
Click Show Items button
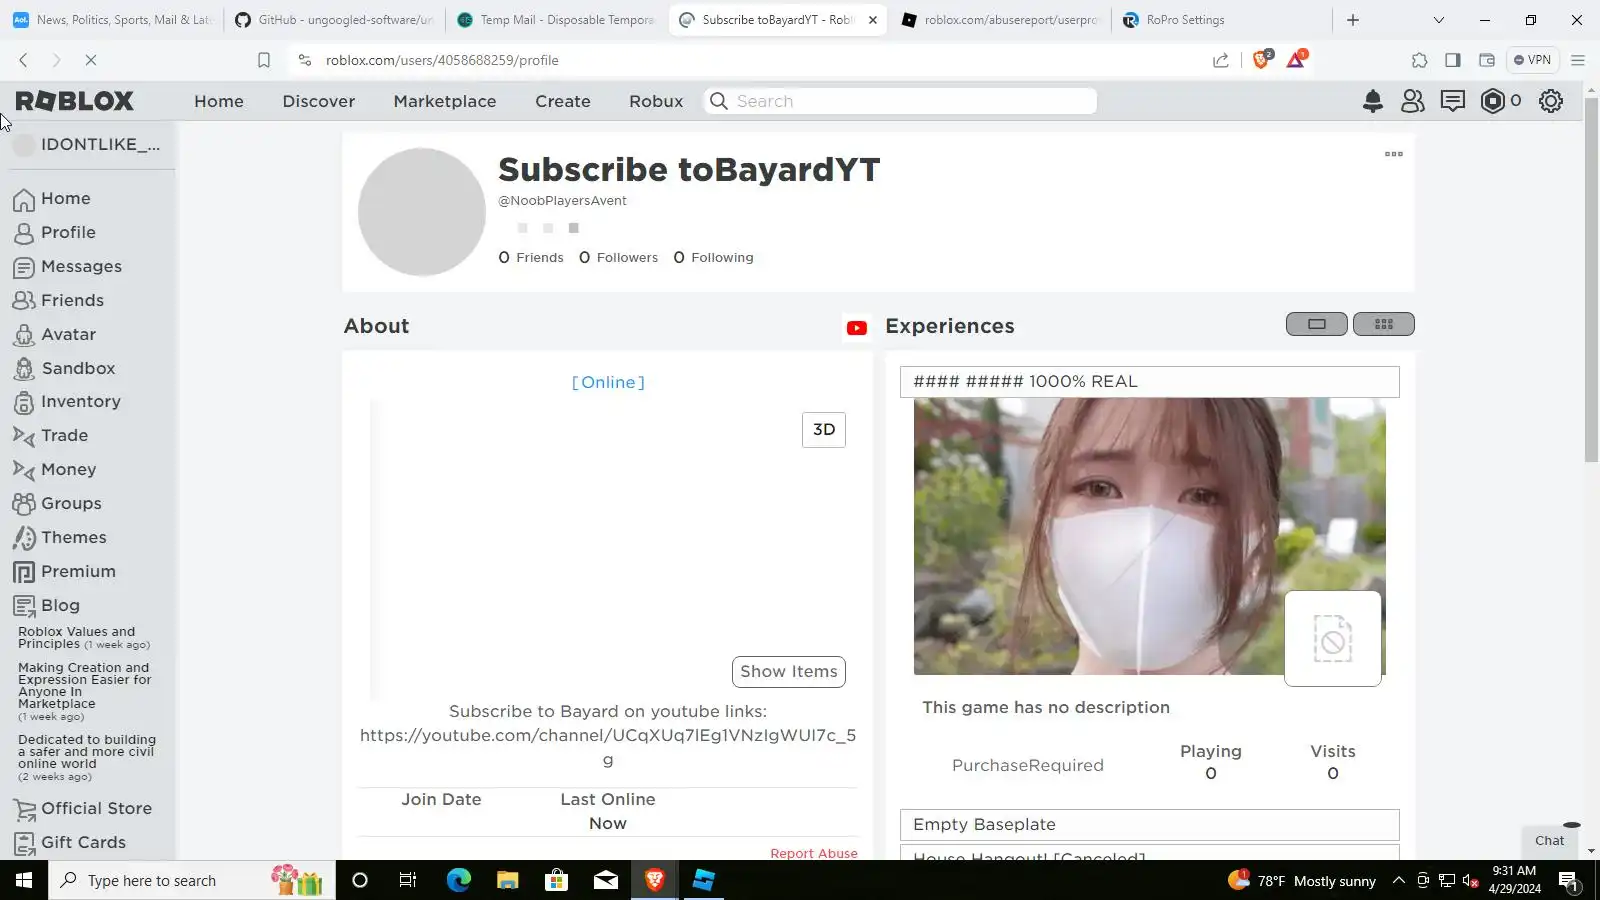[x=789, y=672]
